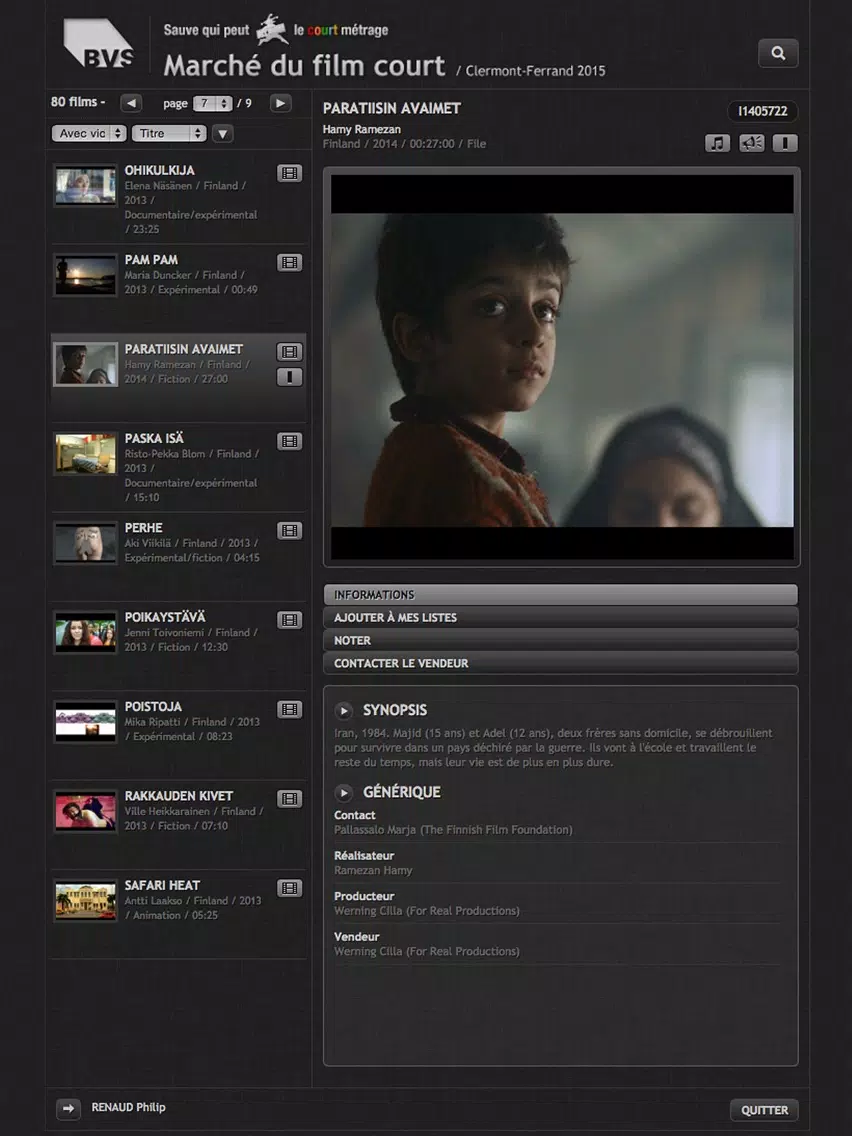Click the RAKKAUDEN KIVET title
The image size is (852, 1136).
[179, 795]
